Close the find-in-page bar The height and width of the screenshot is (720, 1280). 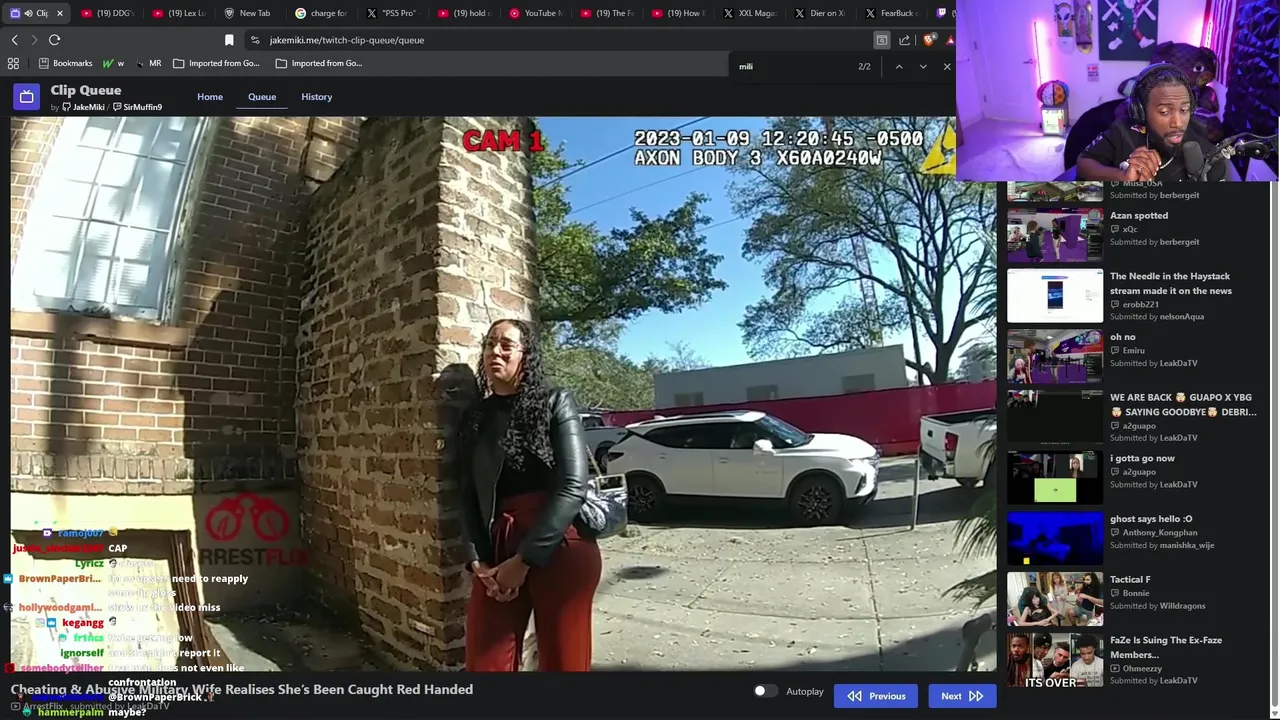pyautogui.click(x=947, y=66)
